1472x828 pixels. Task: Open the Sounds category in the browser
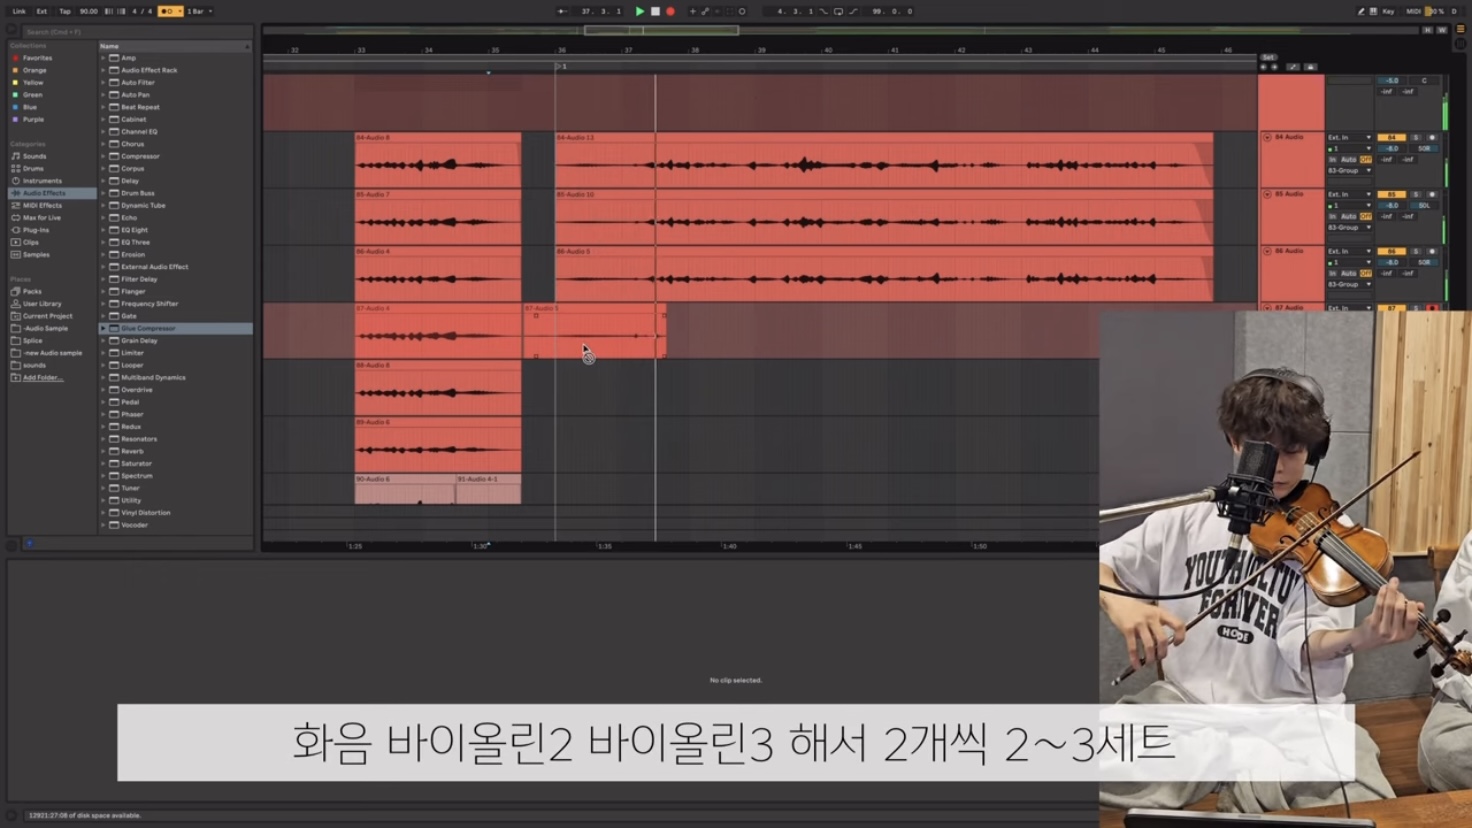(33, 155)
